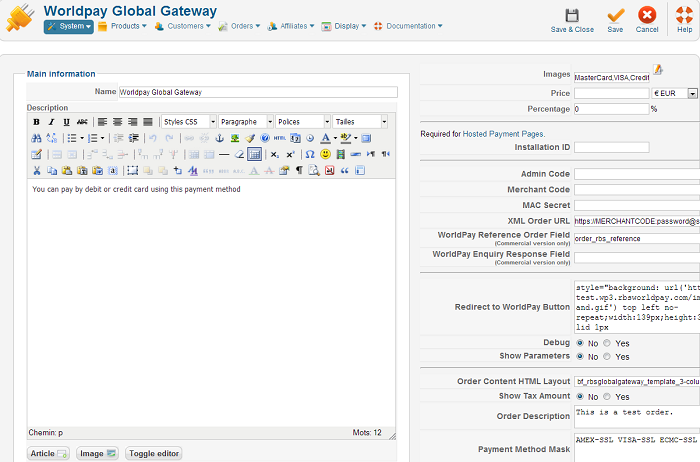Insert emoticon smiley
The image size is (700, 462).
(325, 154)
